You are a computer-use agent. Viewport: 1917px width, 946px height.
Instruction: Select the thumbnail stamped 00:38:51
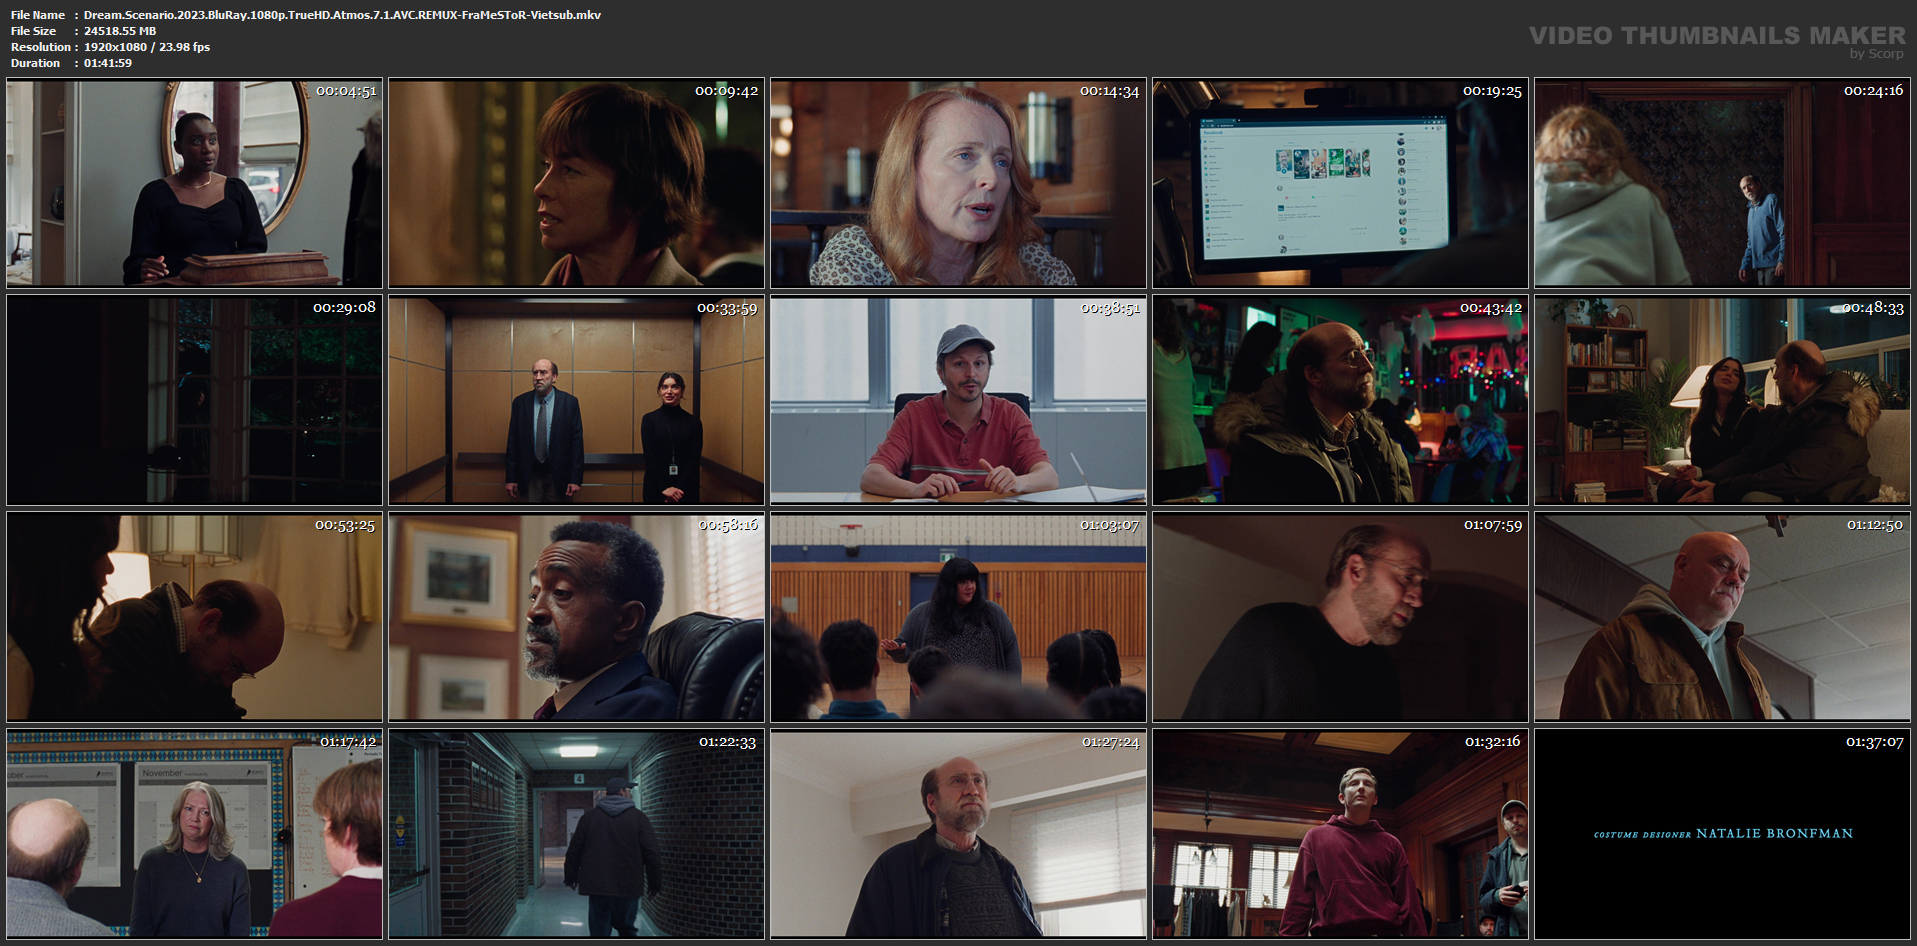click(958, 400)
